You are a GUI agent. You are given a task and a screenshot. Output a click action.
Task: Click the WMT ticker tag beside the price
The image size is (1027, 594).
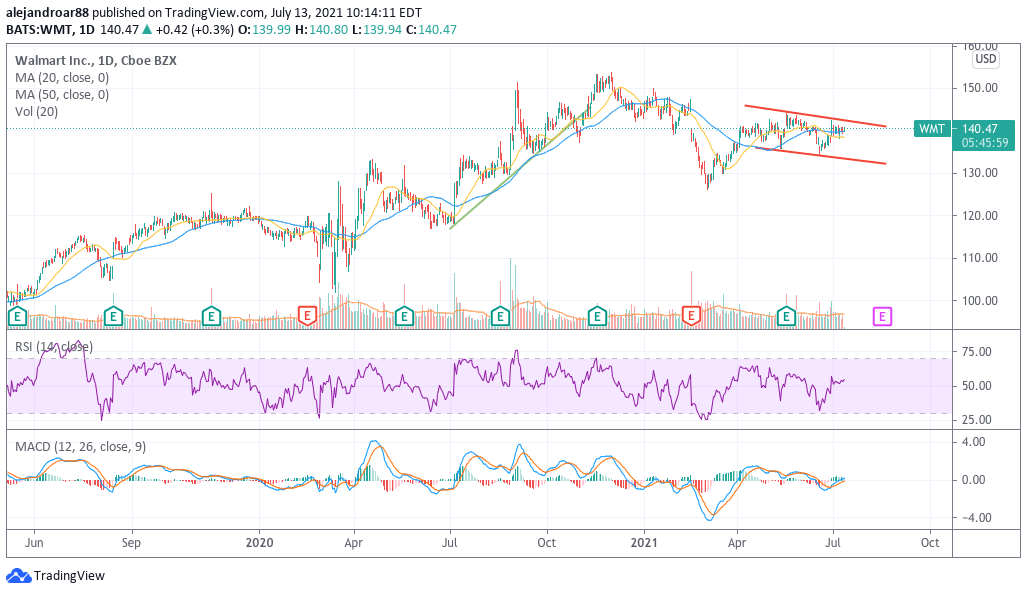pos(932,129)
